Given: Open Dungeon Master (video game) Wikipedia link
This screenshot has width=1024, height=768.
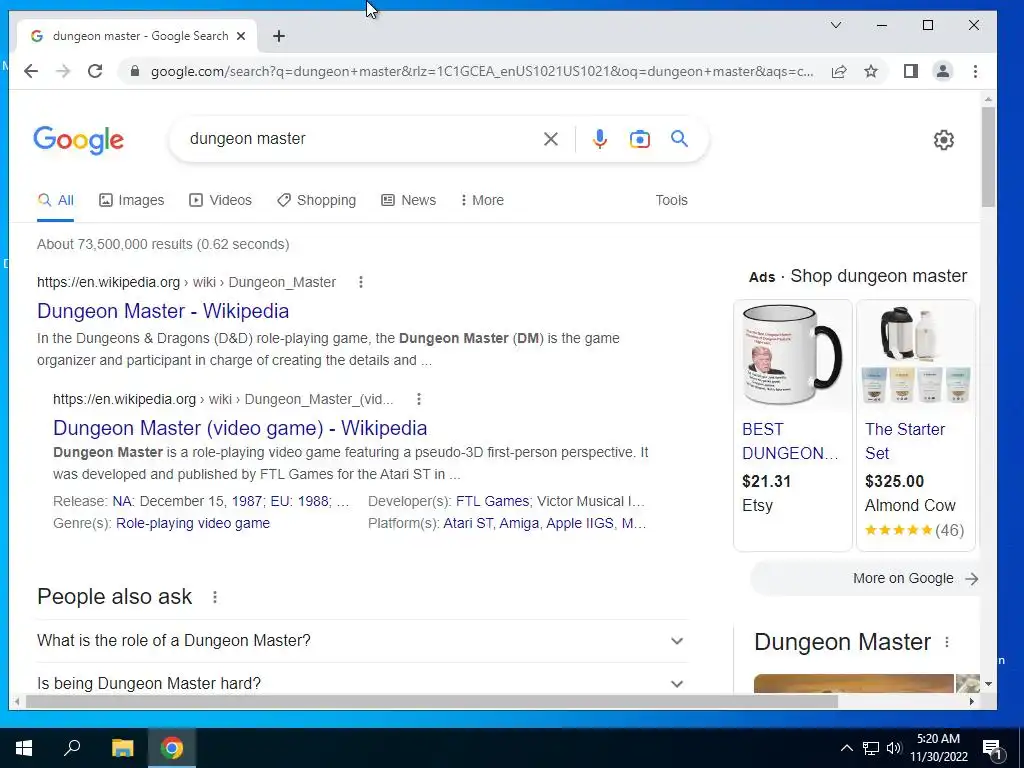Looking at the screenshot, I should [x=240, y=428].
